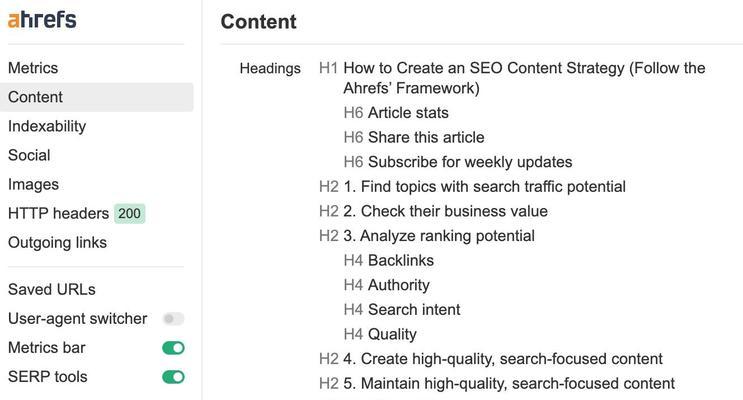The image size is (743, 400).
Task: Open the Outgoing links section
Action: click(x=57, y=242)
